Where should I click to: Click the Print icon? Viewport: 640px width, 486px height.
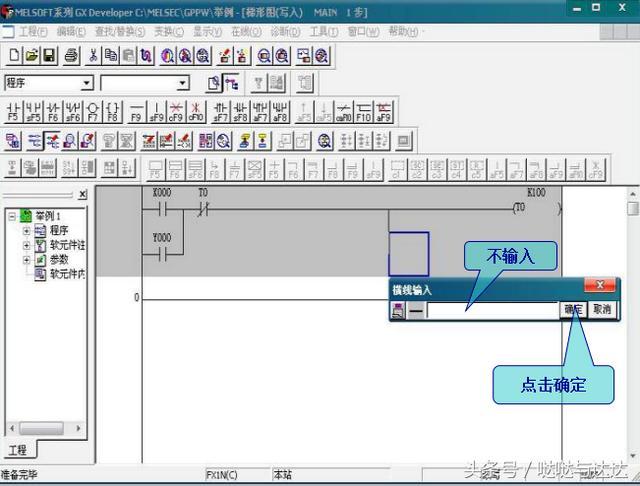(x=72, y=55)
